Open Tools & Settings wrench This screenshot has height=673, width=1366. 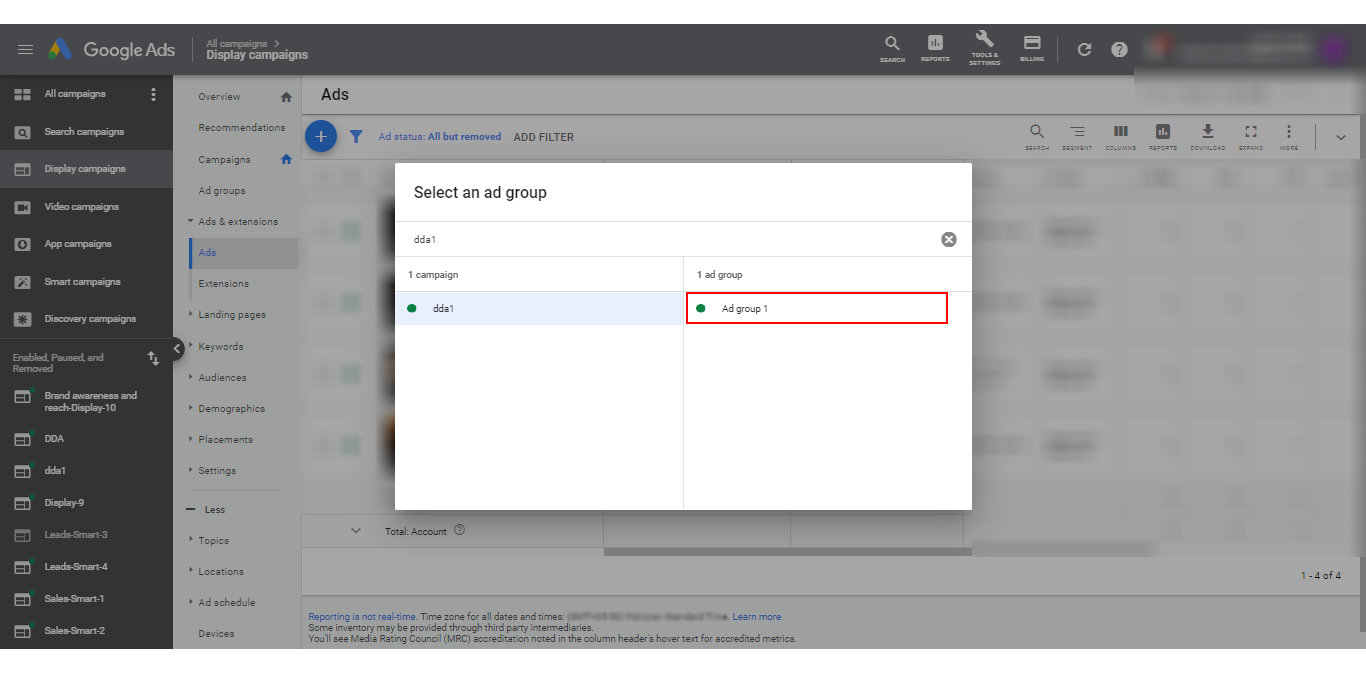pos(984,48)
